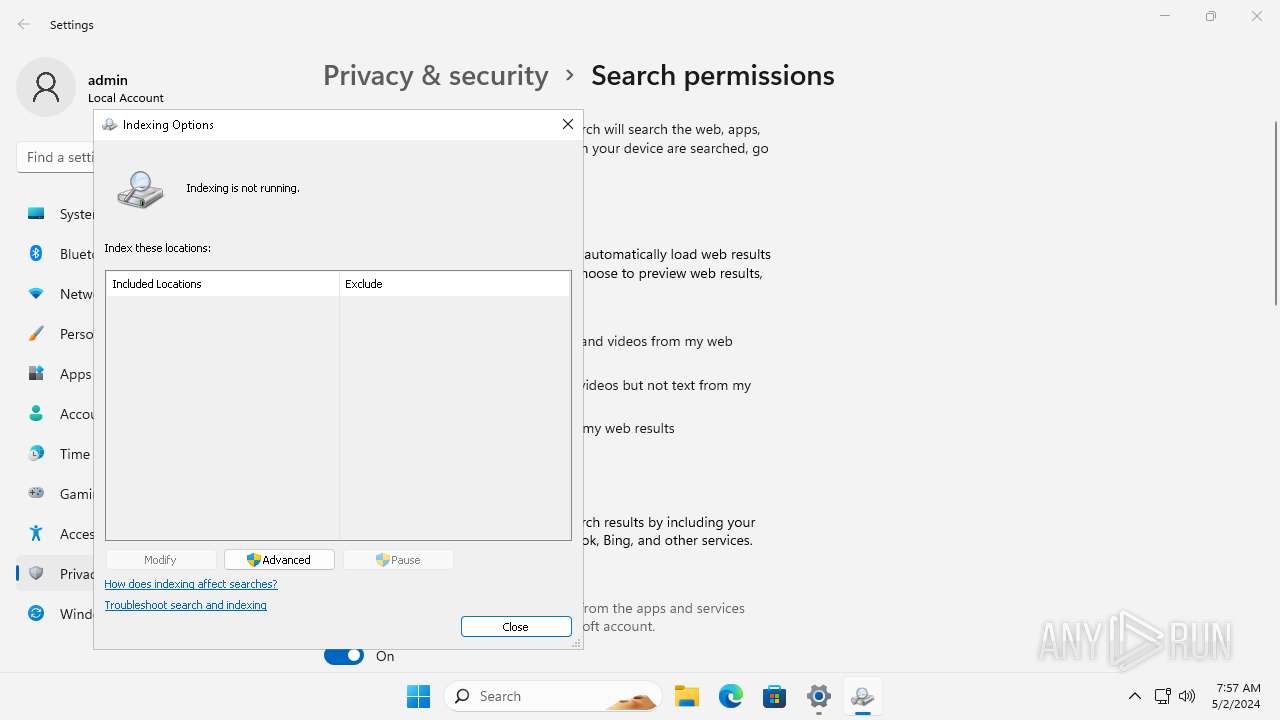Select the Time & language icon in sidebar
The width and height of the screenshot is (1280, 720).
(36, 454)
